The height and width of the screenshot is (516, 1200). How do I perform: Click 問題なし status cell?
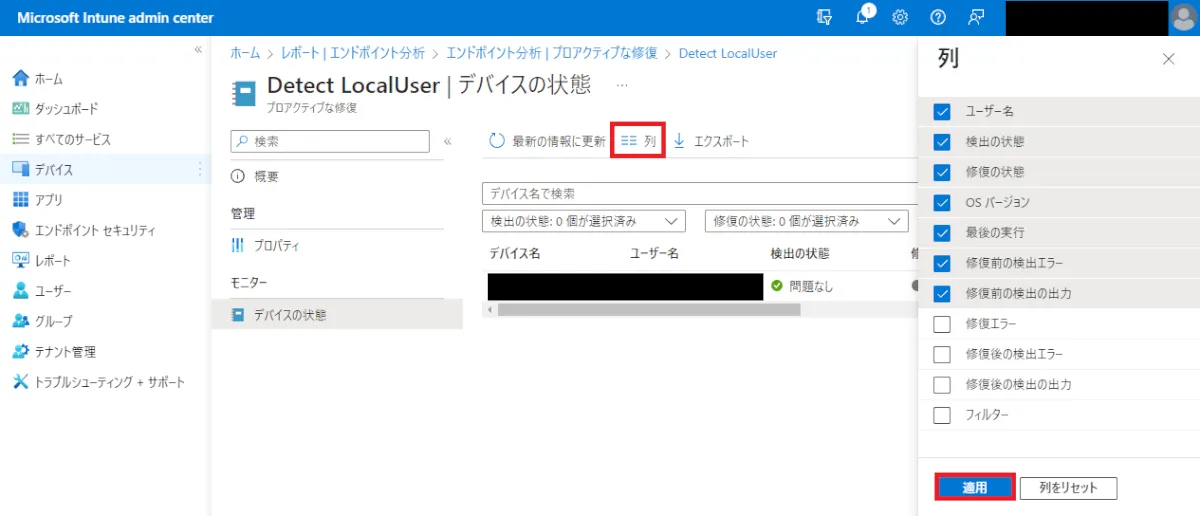click(x=802, y=286)
